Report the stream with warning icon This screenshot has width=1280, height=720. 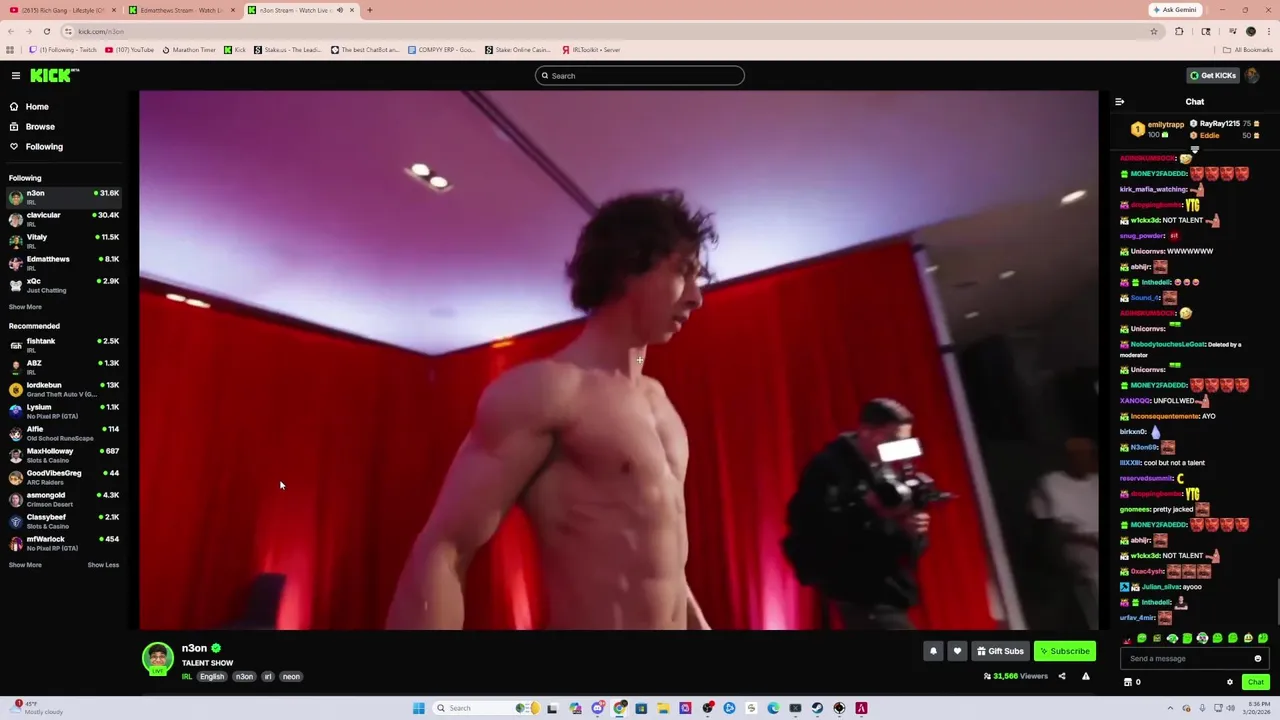pyautogui.click(x=1085, y=676)
